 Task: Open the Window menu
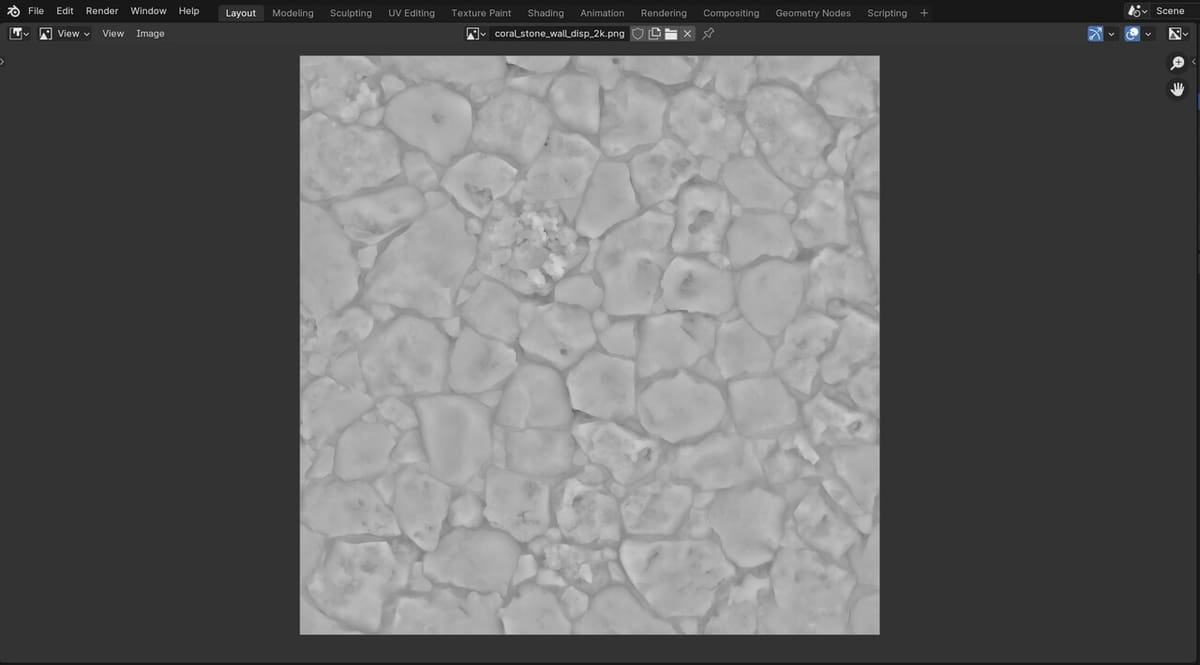coord(149,11)
